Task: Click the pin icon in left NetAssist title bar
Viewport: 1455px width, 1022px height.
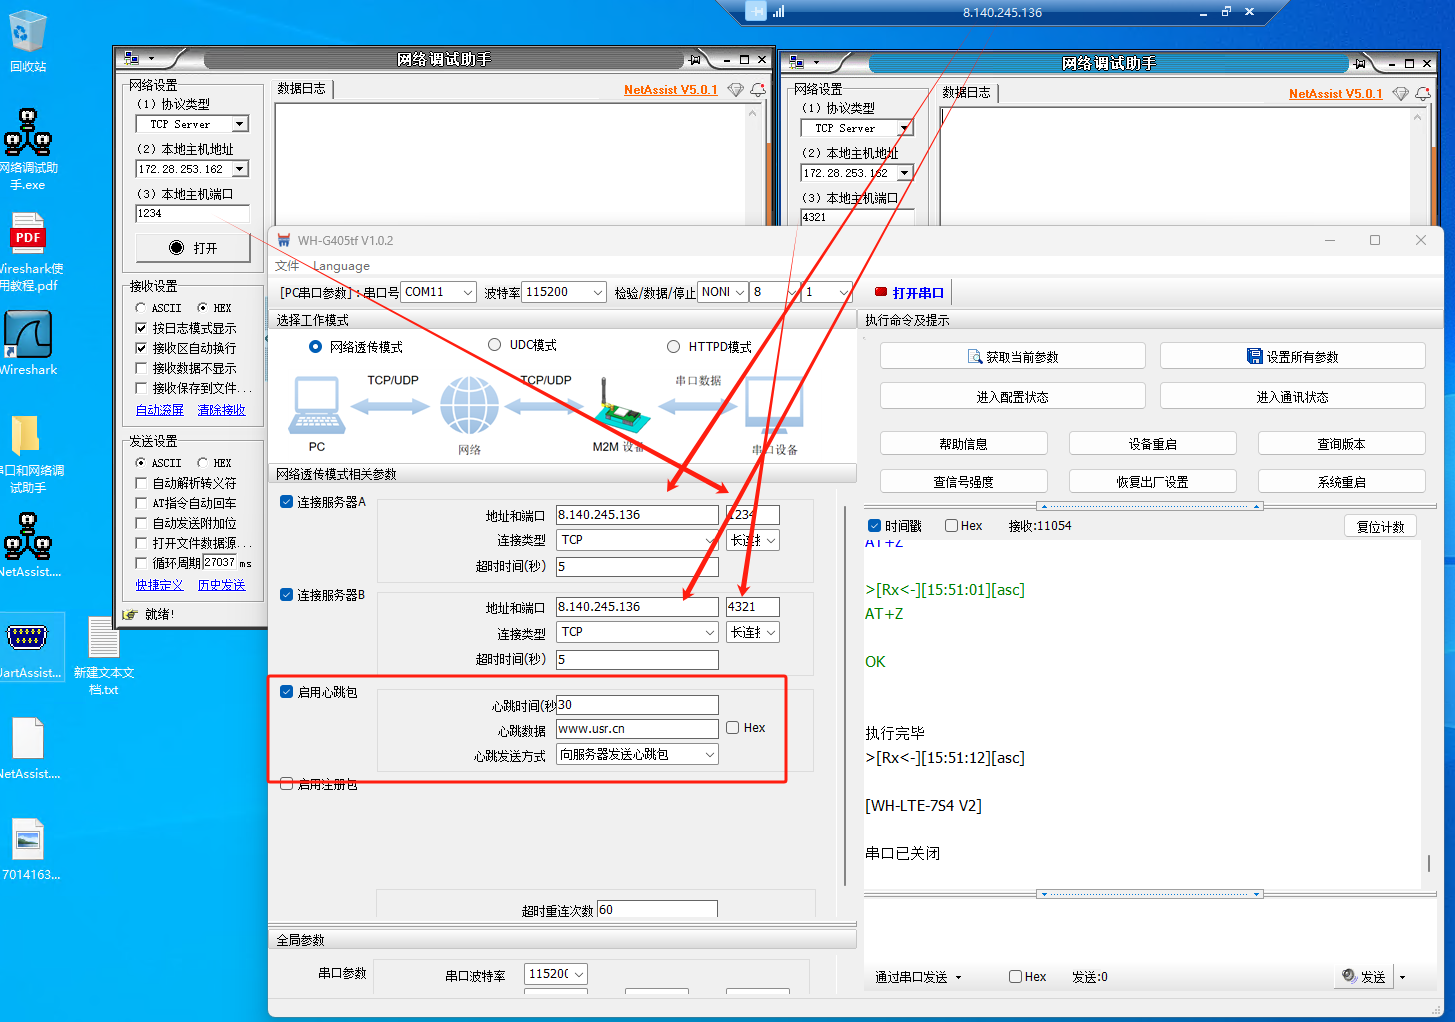Action: [694, 60]
